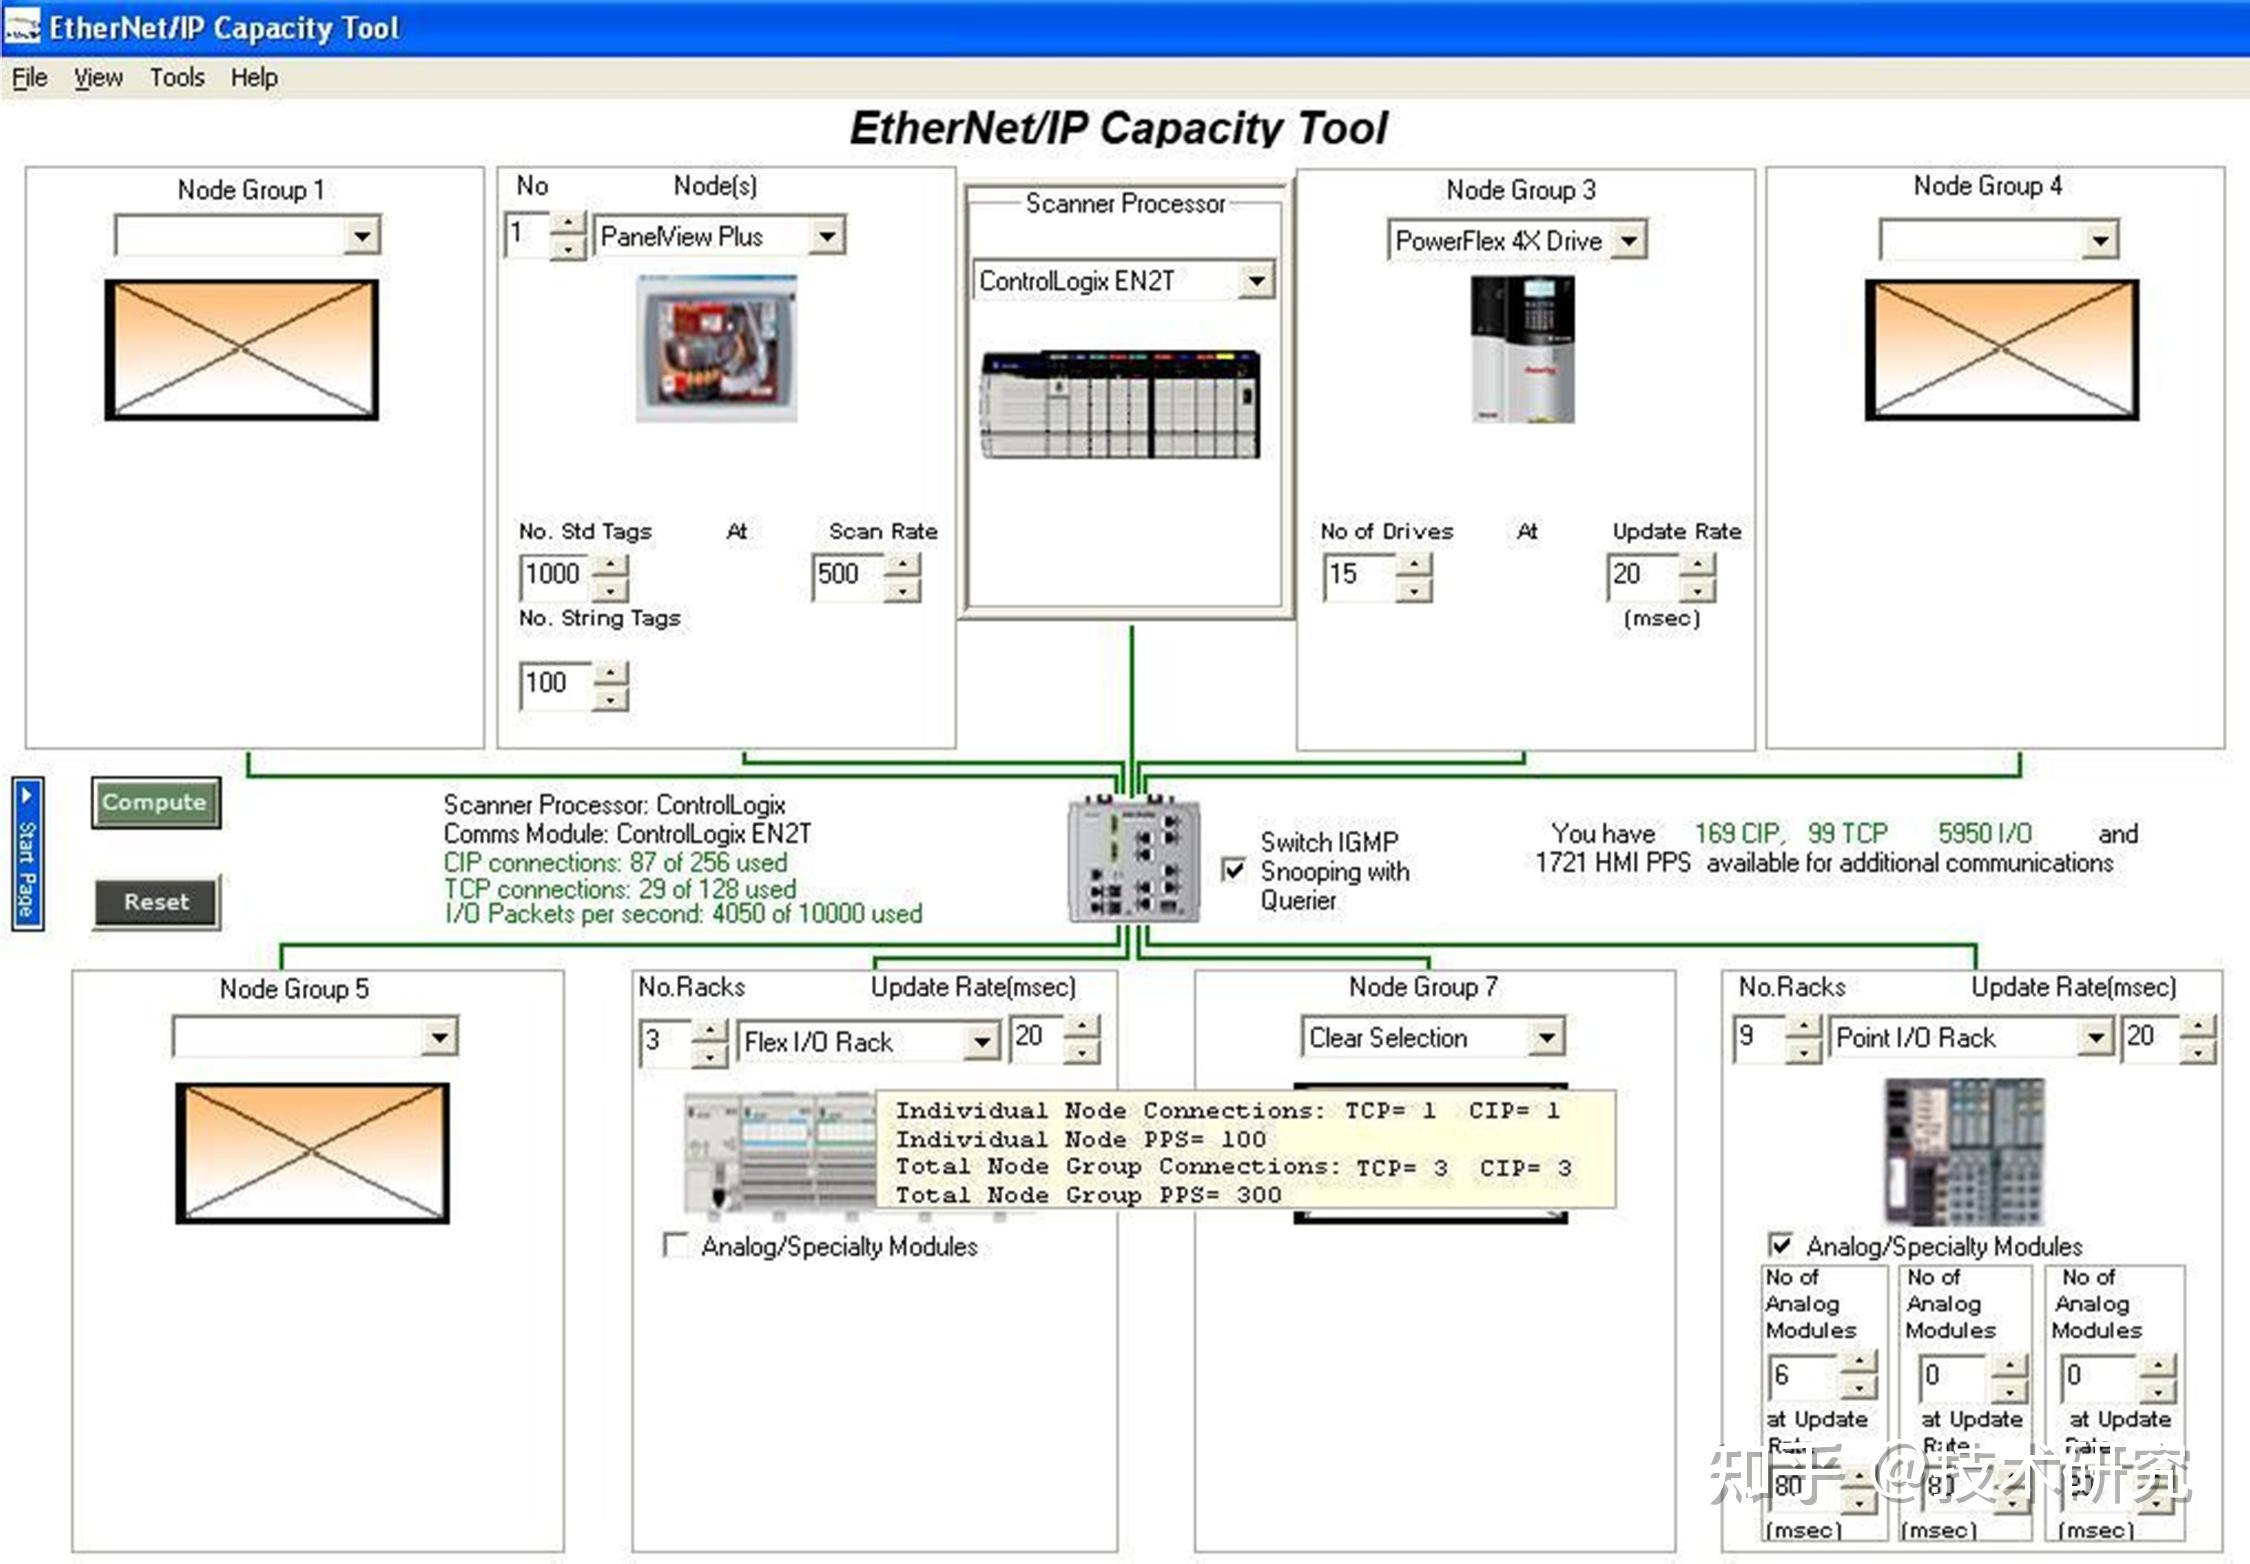Toggle Switch IGMP Snooping with Querier checkbox

[1234, 869]
